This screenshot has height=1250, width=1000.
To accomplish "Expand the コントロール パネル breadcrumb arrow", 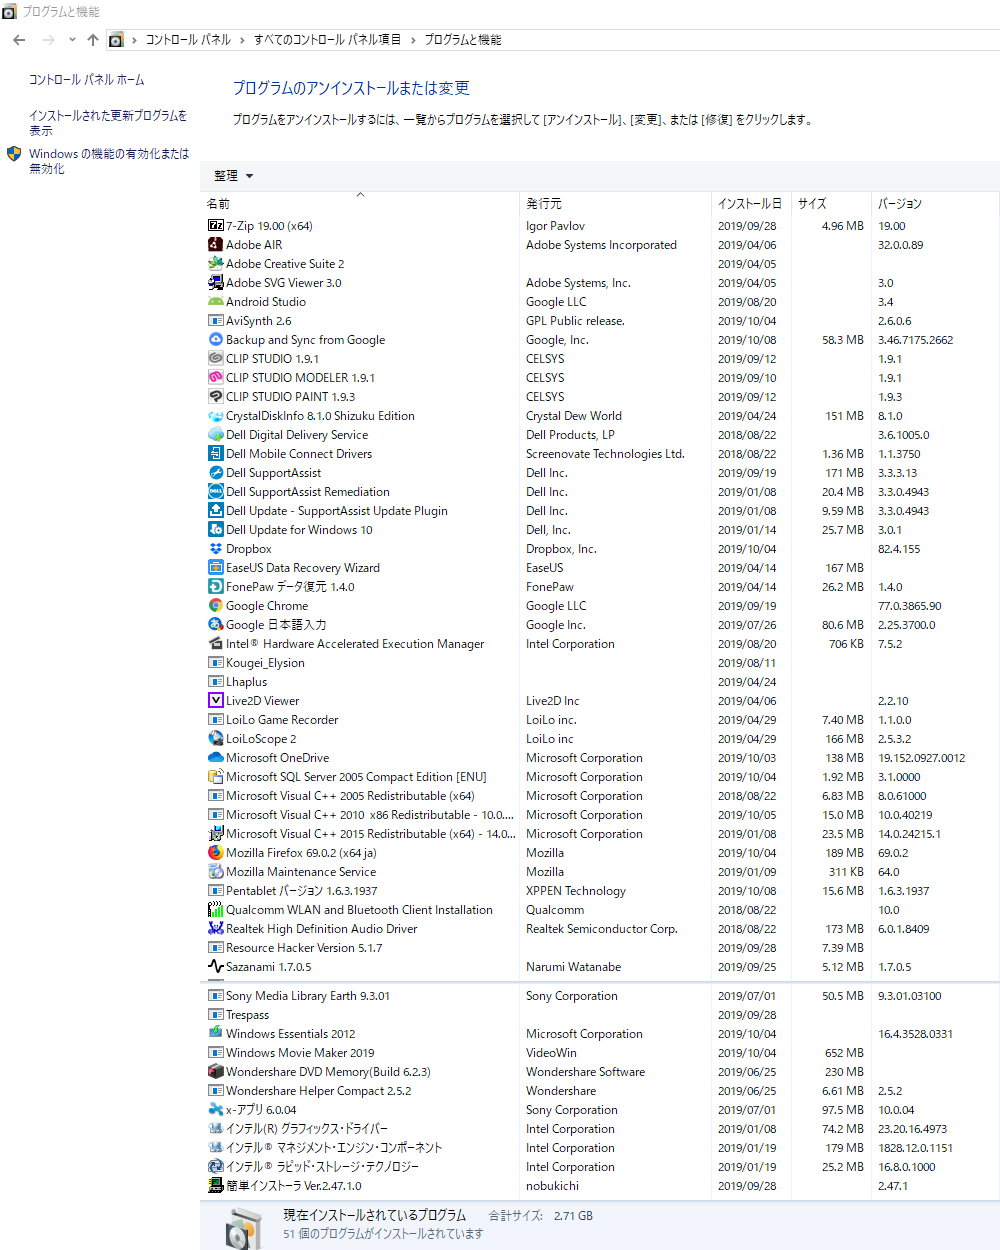I will [242, 40].
